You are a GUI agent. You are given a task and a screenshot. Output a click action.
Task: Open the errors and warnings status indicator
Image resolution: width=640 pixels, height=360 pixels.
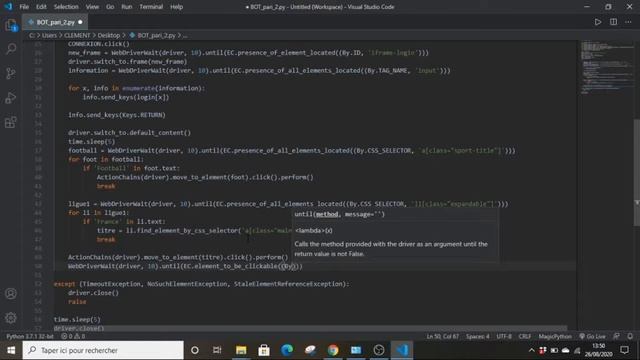(x=73, y=336)
